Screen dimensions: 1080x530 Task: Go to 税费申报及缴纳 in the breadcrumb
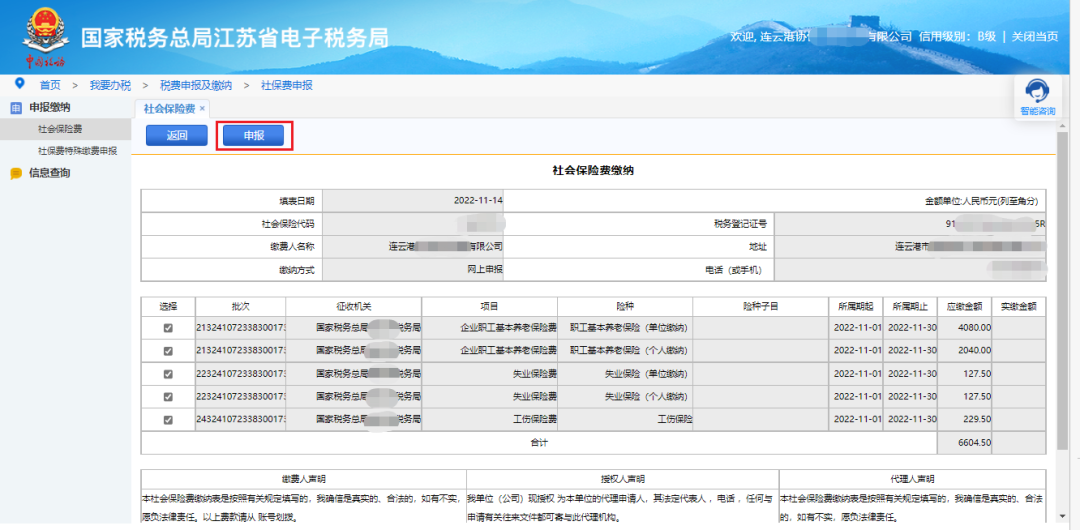tap(196, 85)
